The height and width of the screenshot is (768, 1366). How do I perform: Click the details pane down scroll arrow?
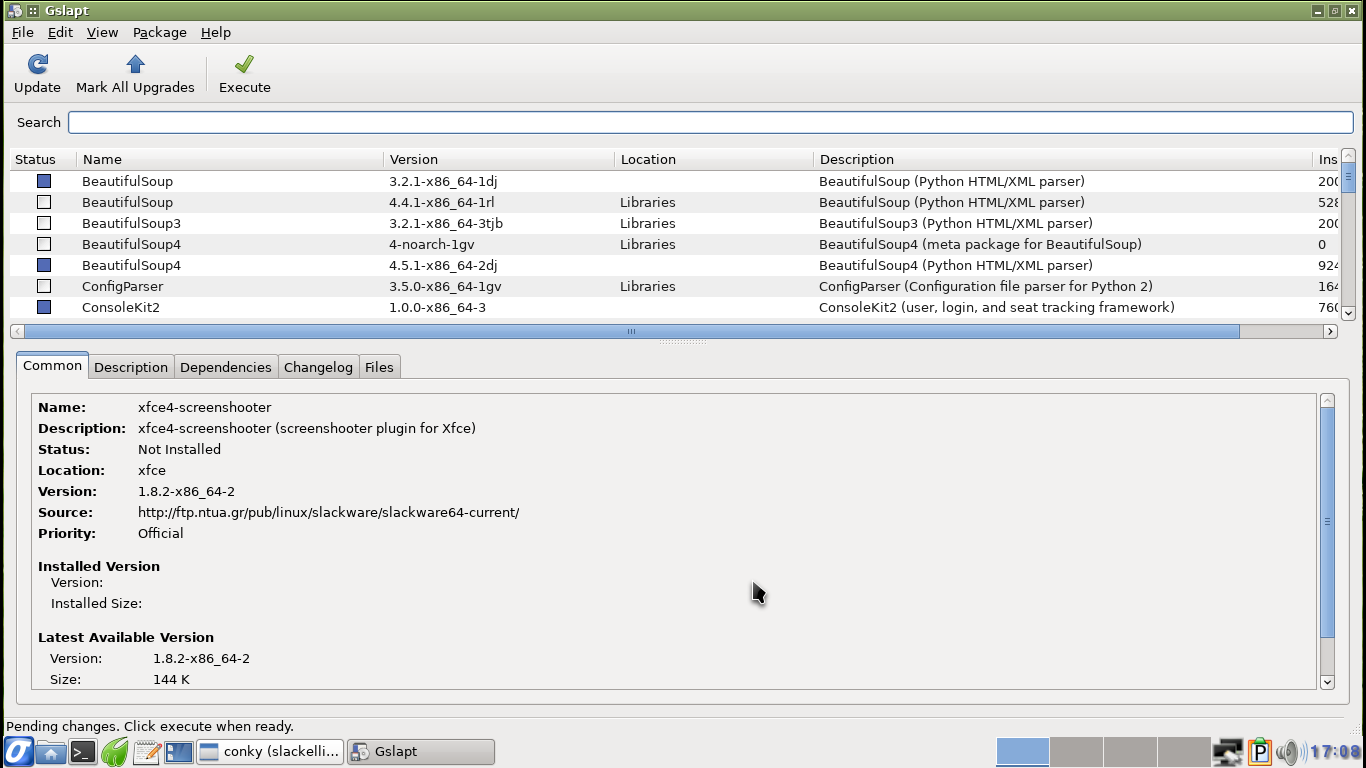[x=1327, y=682]
